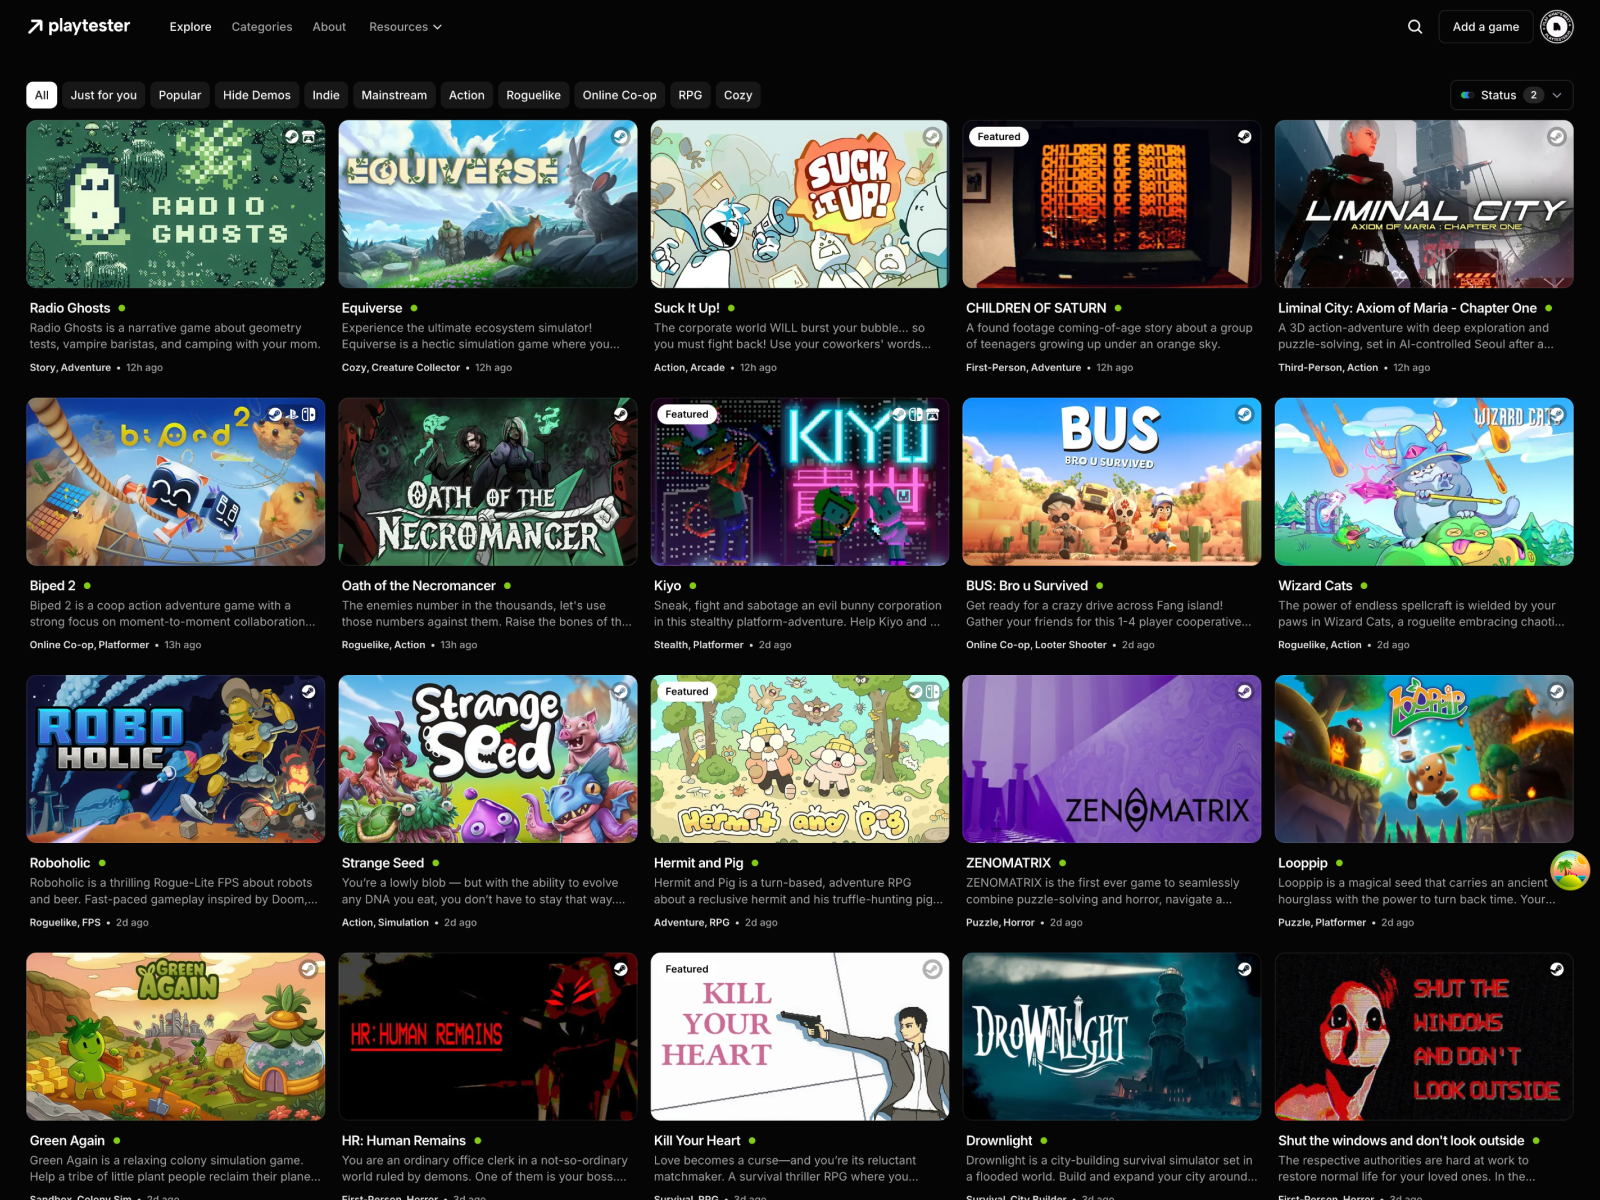Image resolution: width=1600 pixels, height=1200 pixels.
Task: Open the Resources dropdown menu
Action: (405, 27)
